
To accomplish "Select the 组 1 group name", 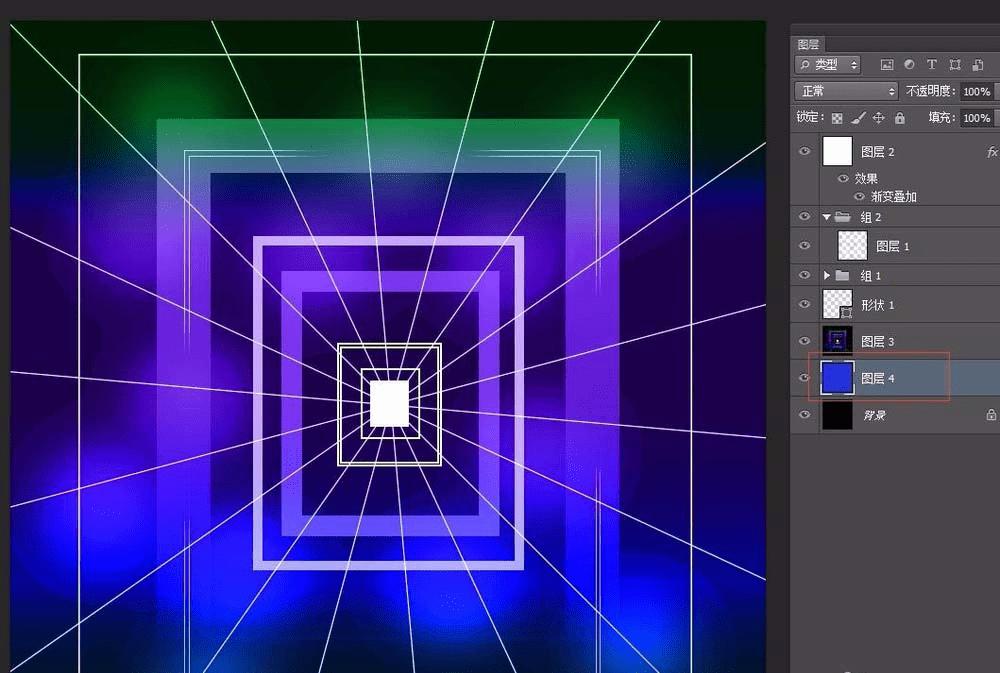I will pos(871,276).
